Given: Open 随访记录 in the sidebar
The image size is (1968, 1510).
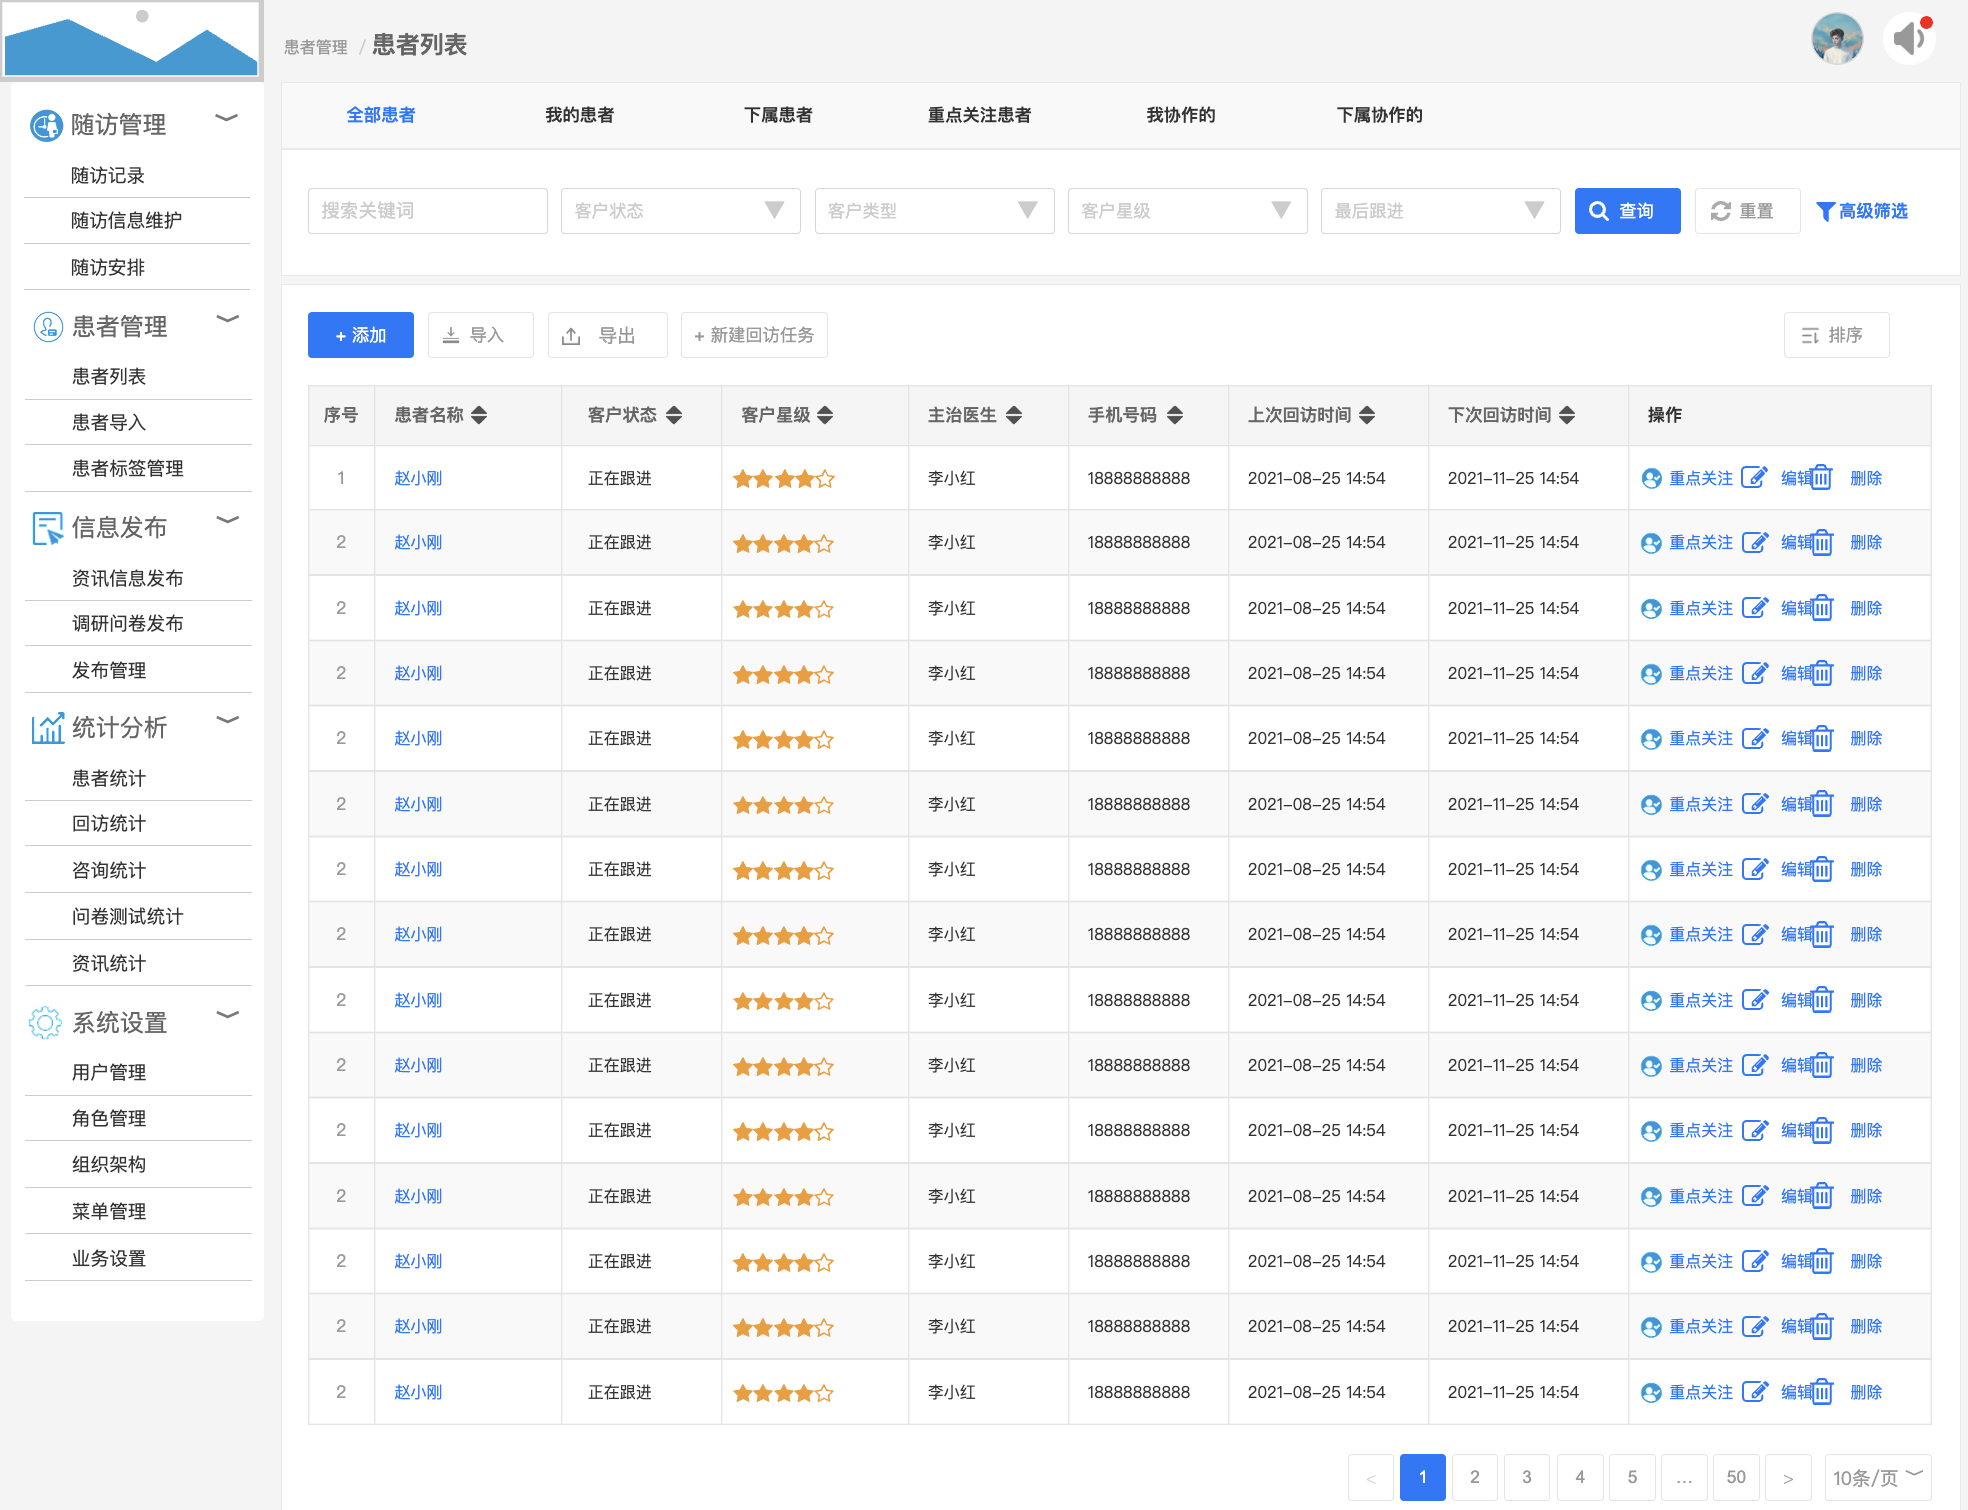Looking at the screenshot, I should 108,176.
